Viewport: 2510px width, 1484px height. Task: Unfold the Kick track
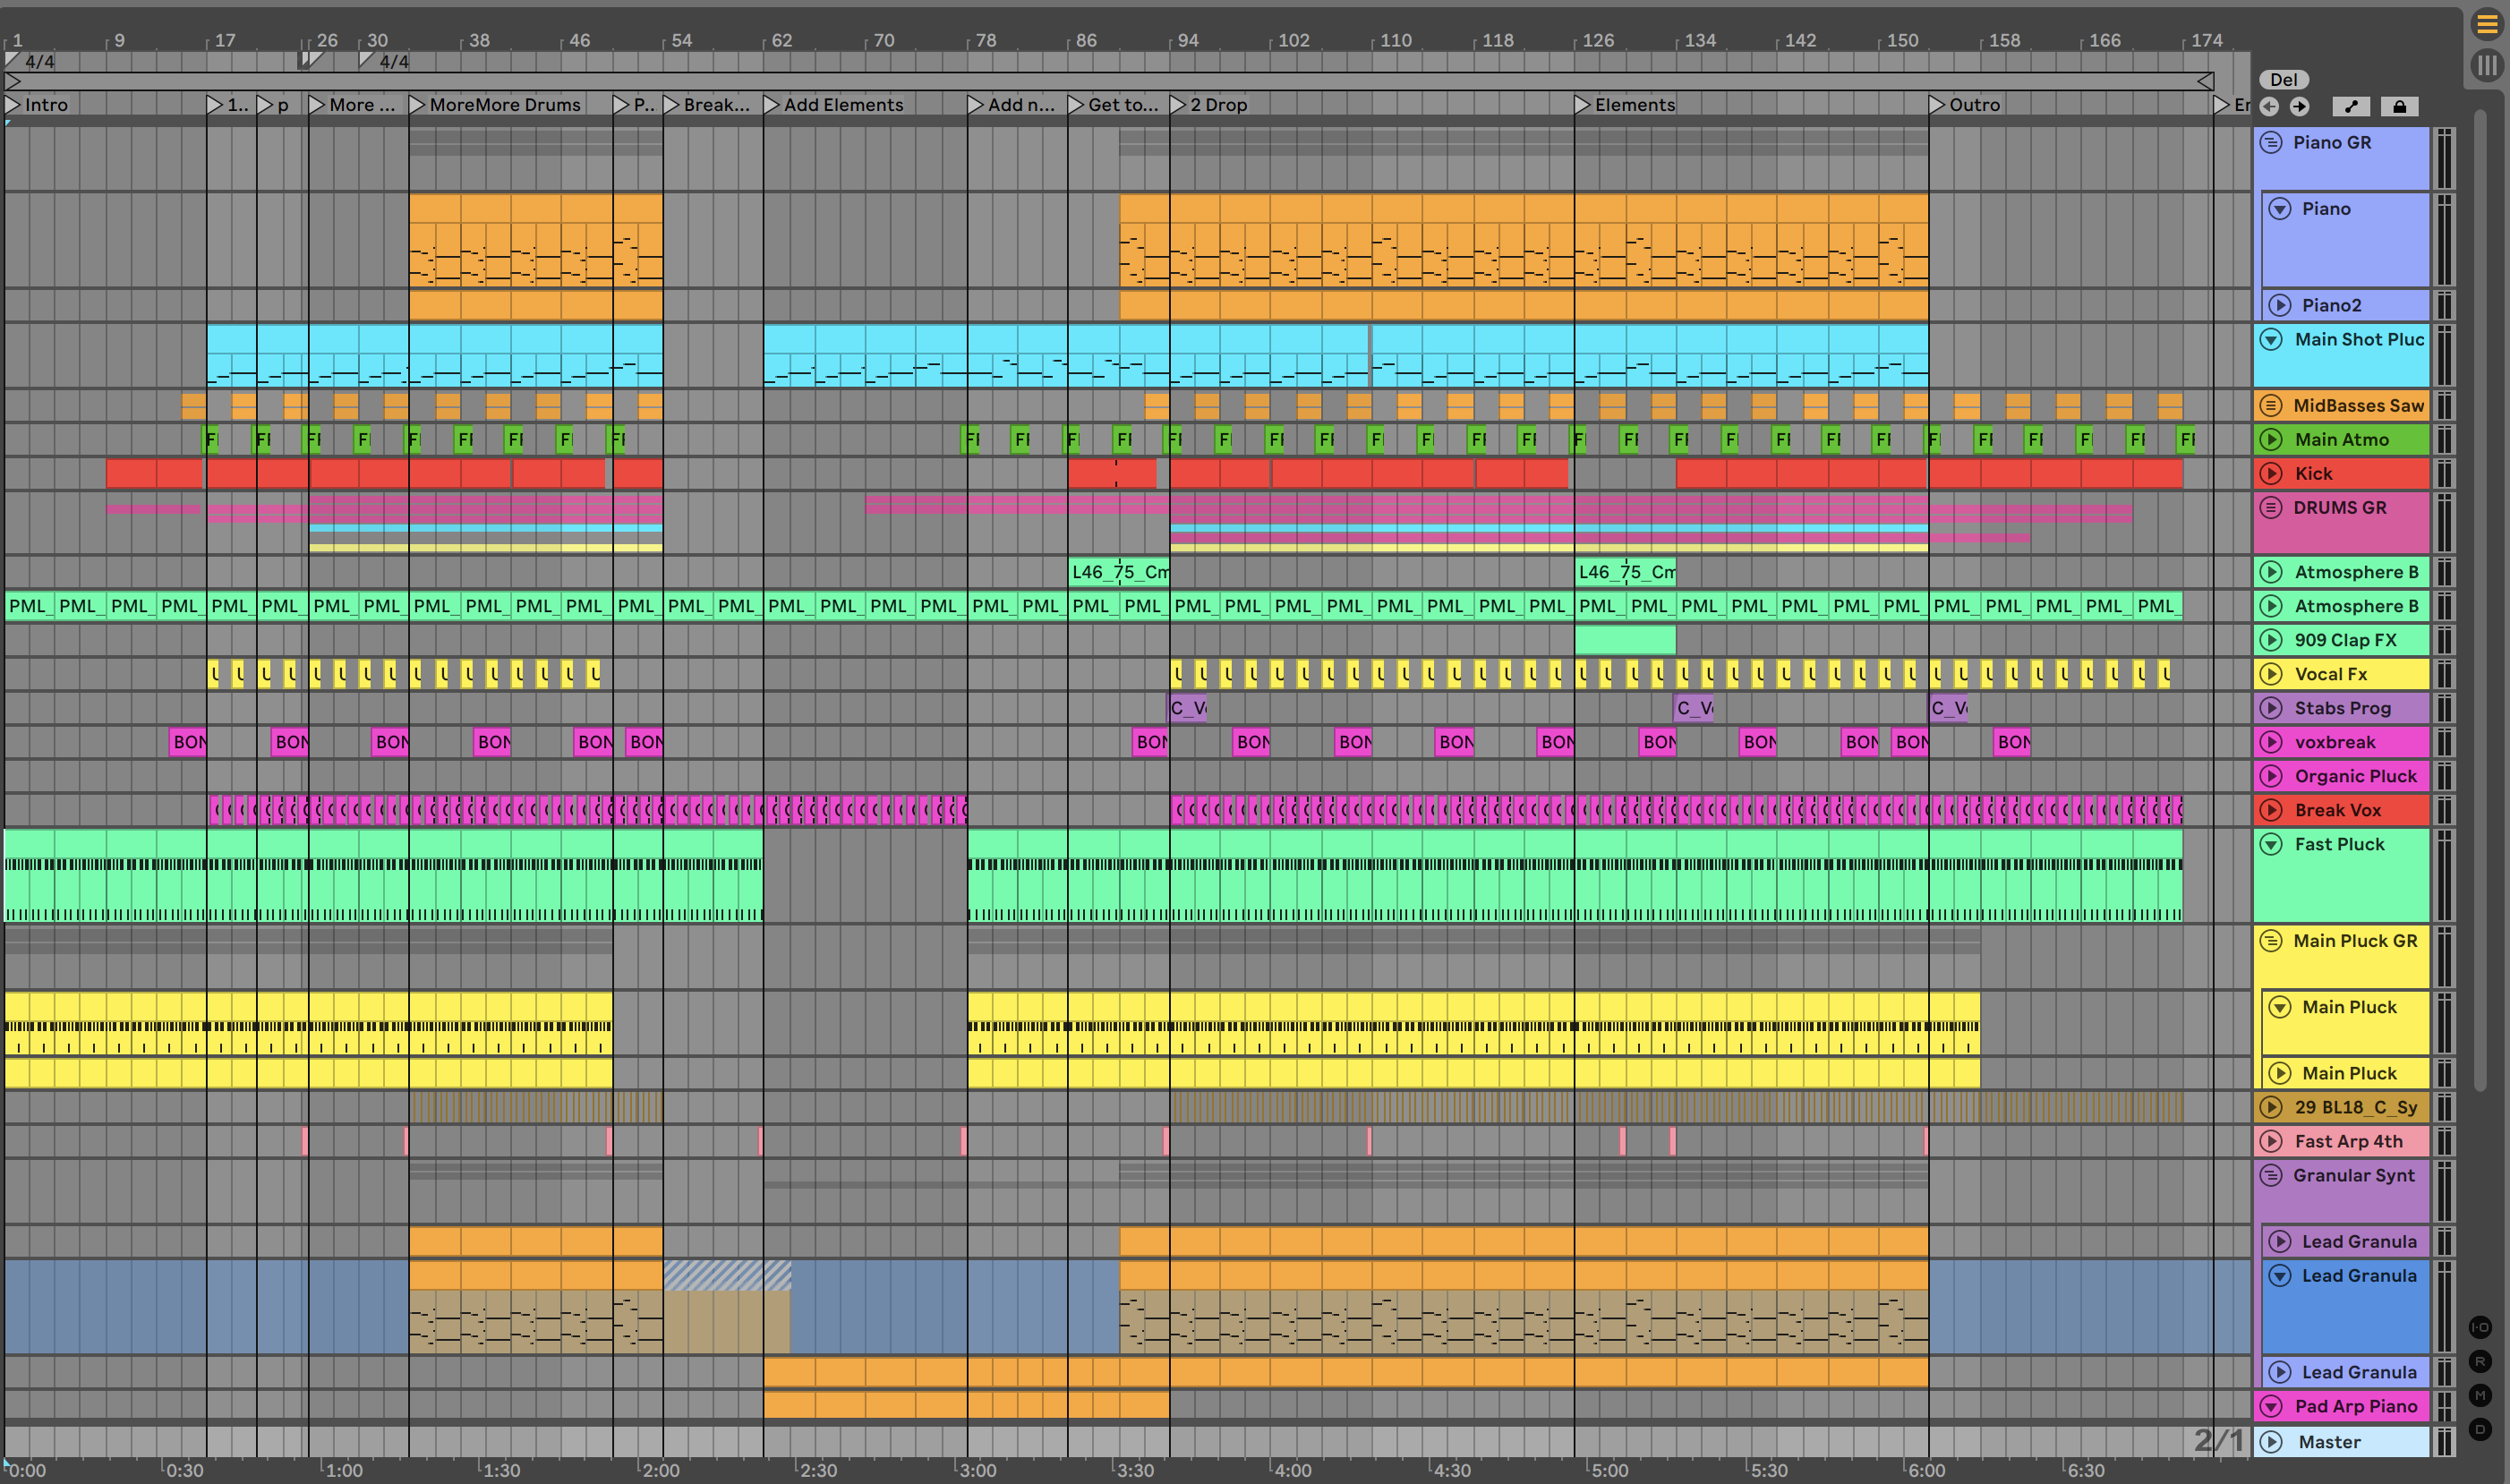point(2271,473)
